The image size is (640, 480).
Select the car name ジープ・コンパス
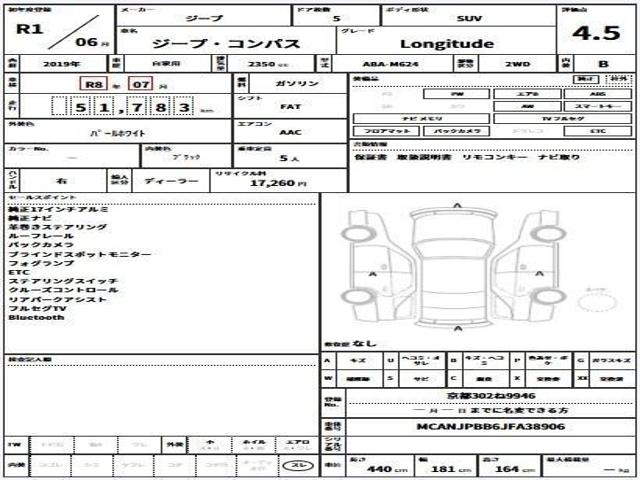[x=226, y=43]
